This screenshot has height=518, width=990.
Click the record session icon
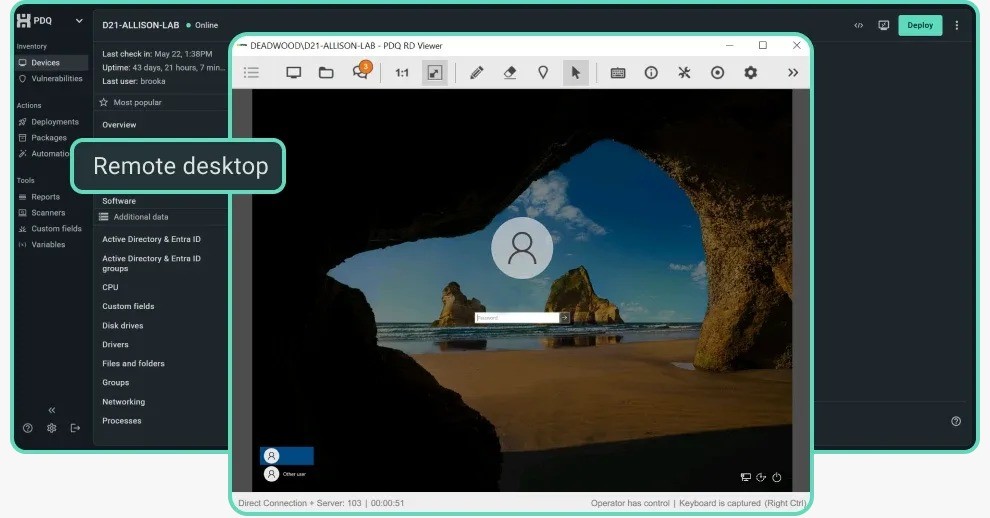tap(717, 73)
